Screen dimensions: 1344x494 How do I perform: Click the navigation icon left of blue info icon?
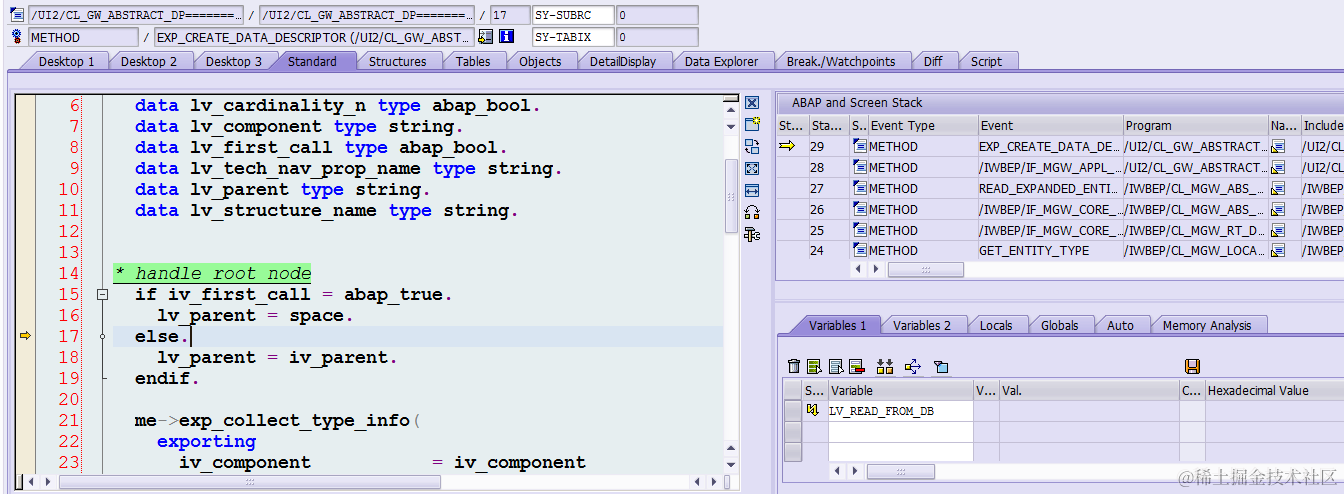(x=486, y=37)
